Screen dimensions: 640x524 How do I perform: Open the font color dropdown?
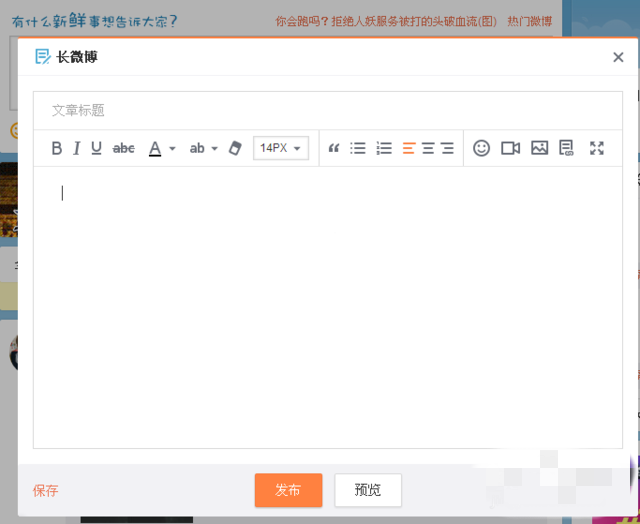(x=161, y=148)
